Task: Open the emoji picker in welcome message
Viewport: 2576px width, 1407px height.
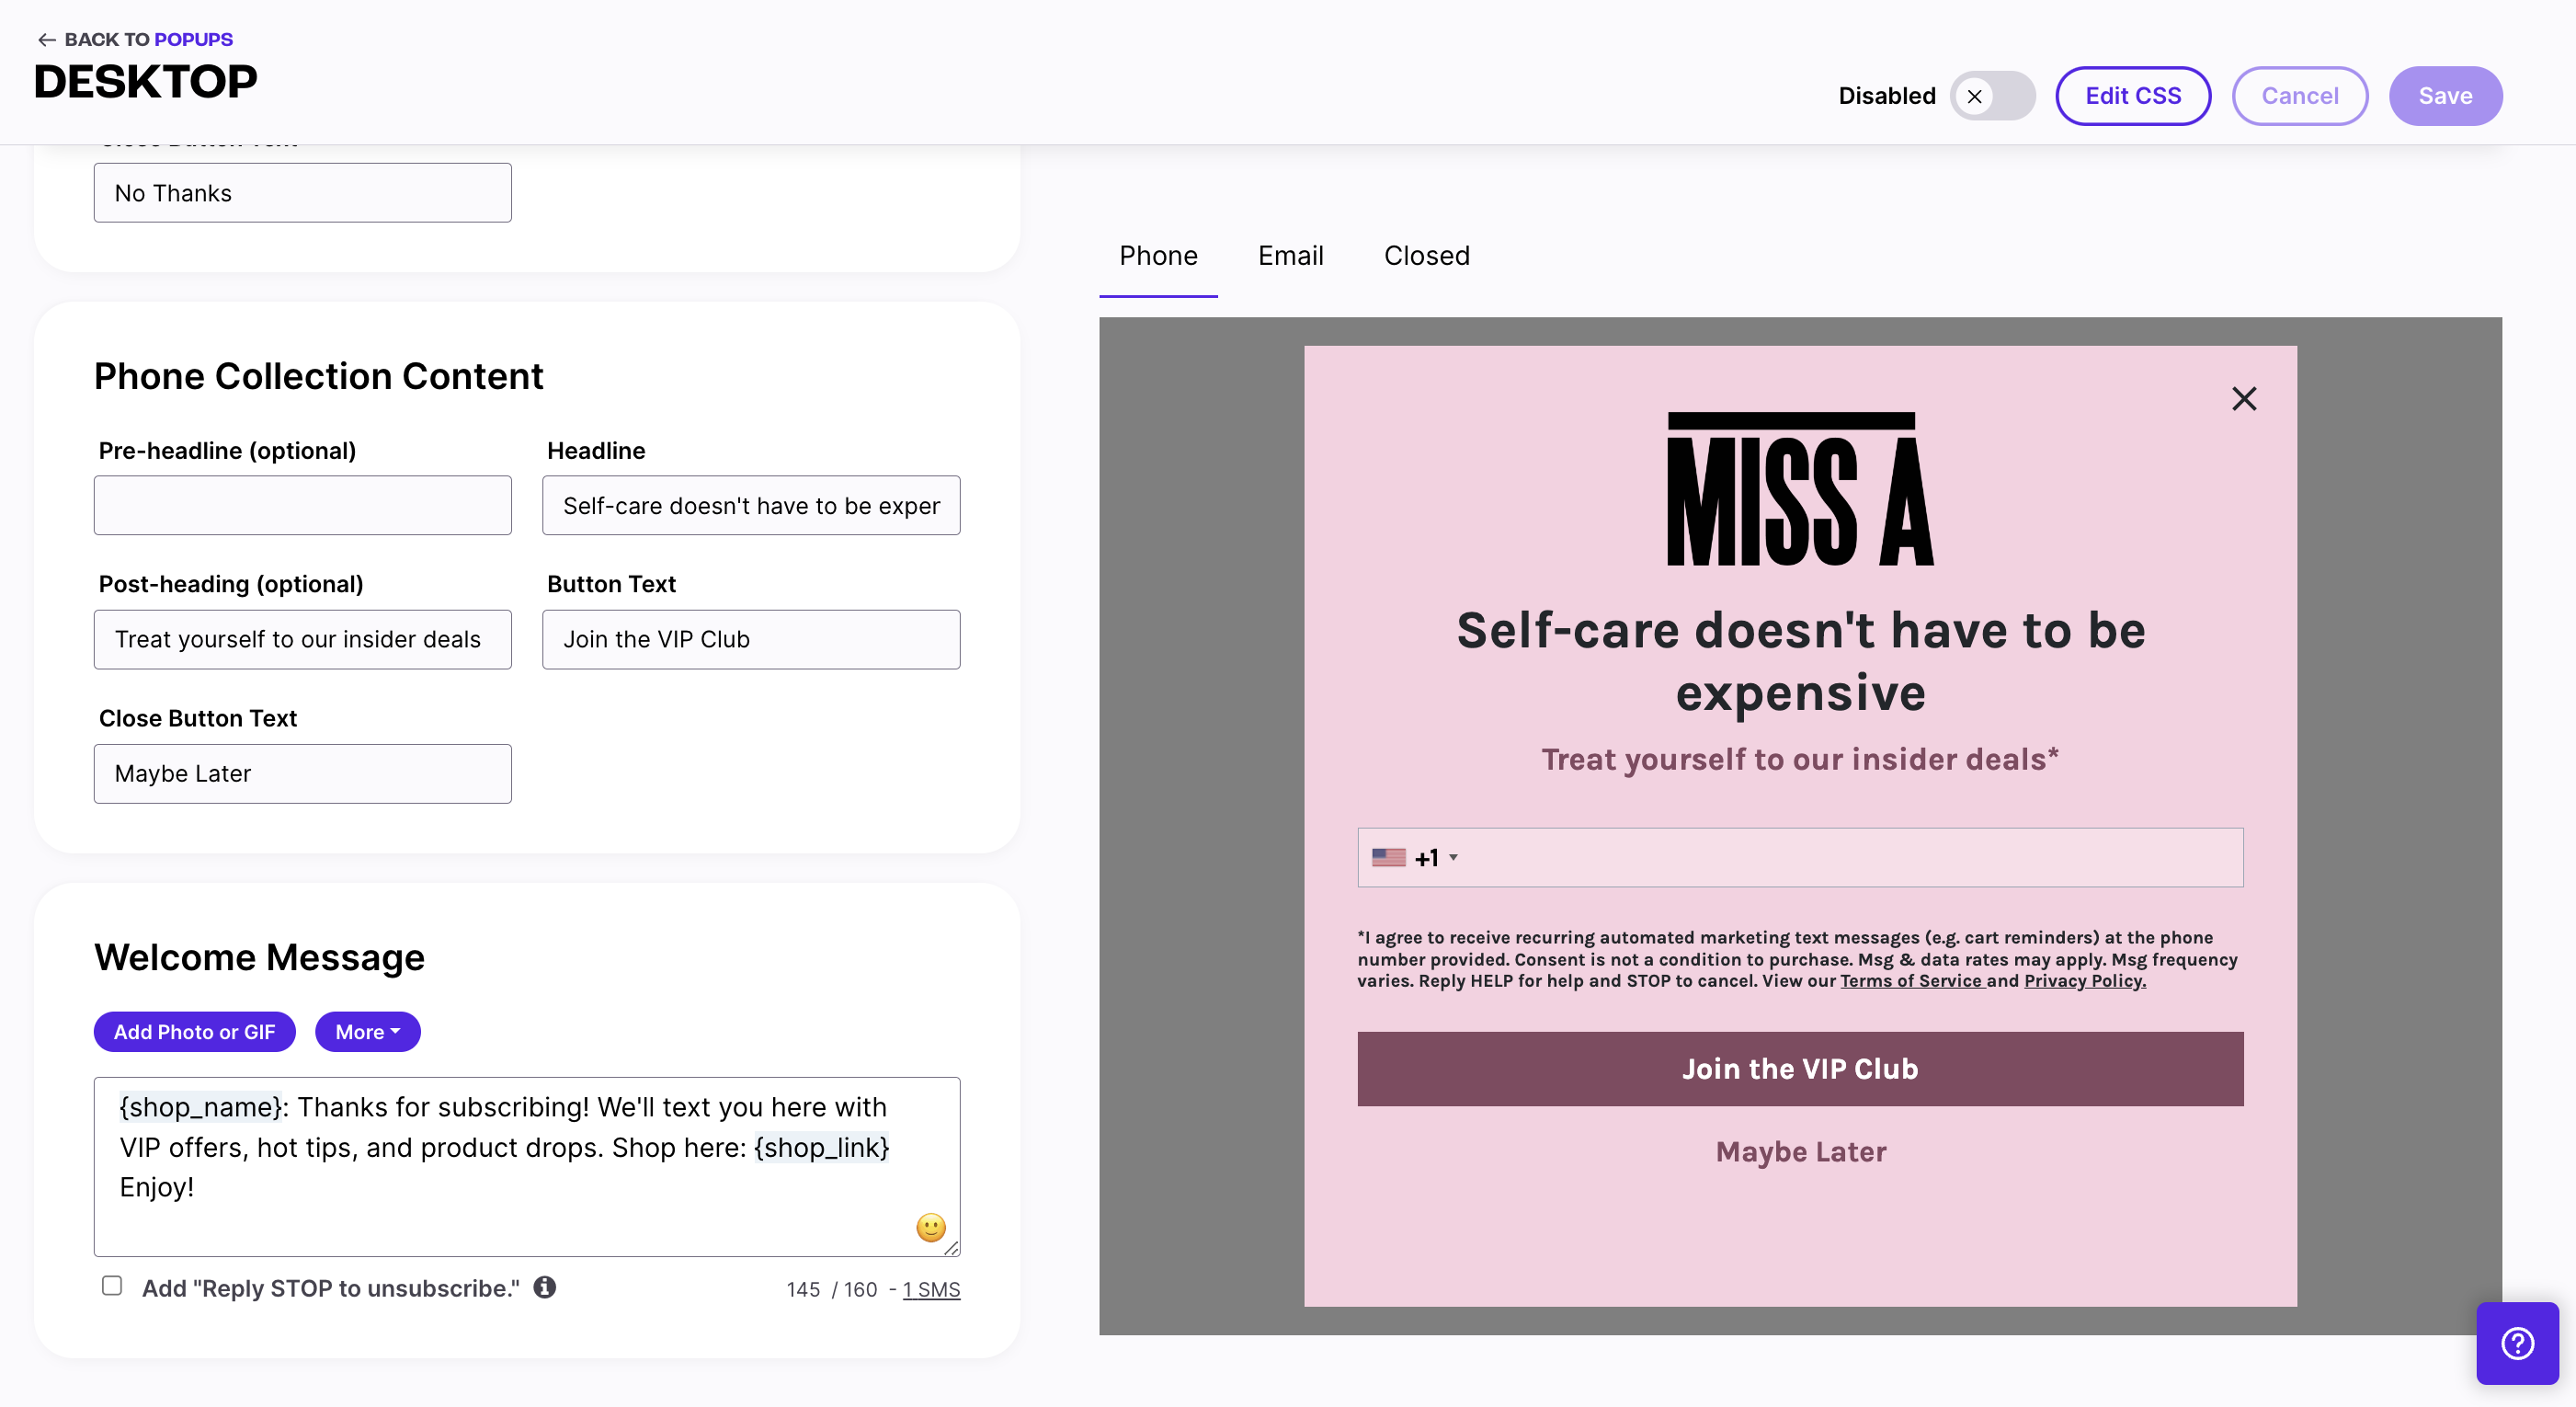Action: tap(930, 1227)
